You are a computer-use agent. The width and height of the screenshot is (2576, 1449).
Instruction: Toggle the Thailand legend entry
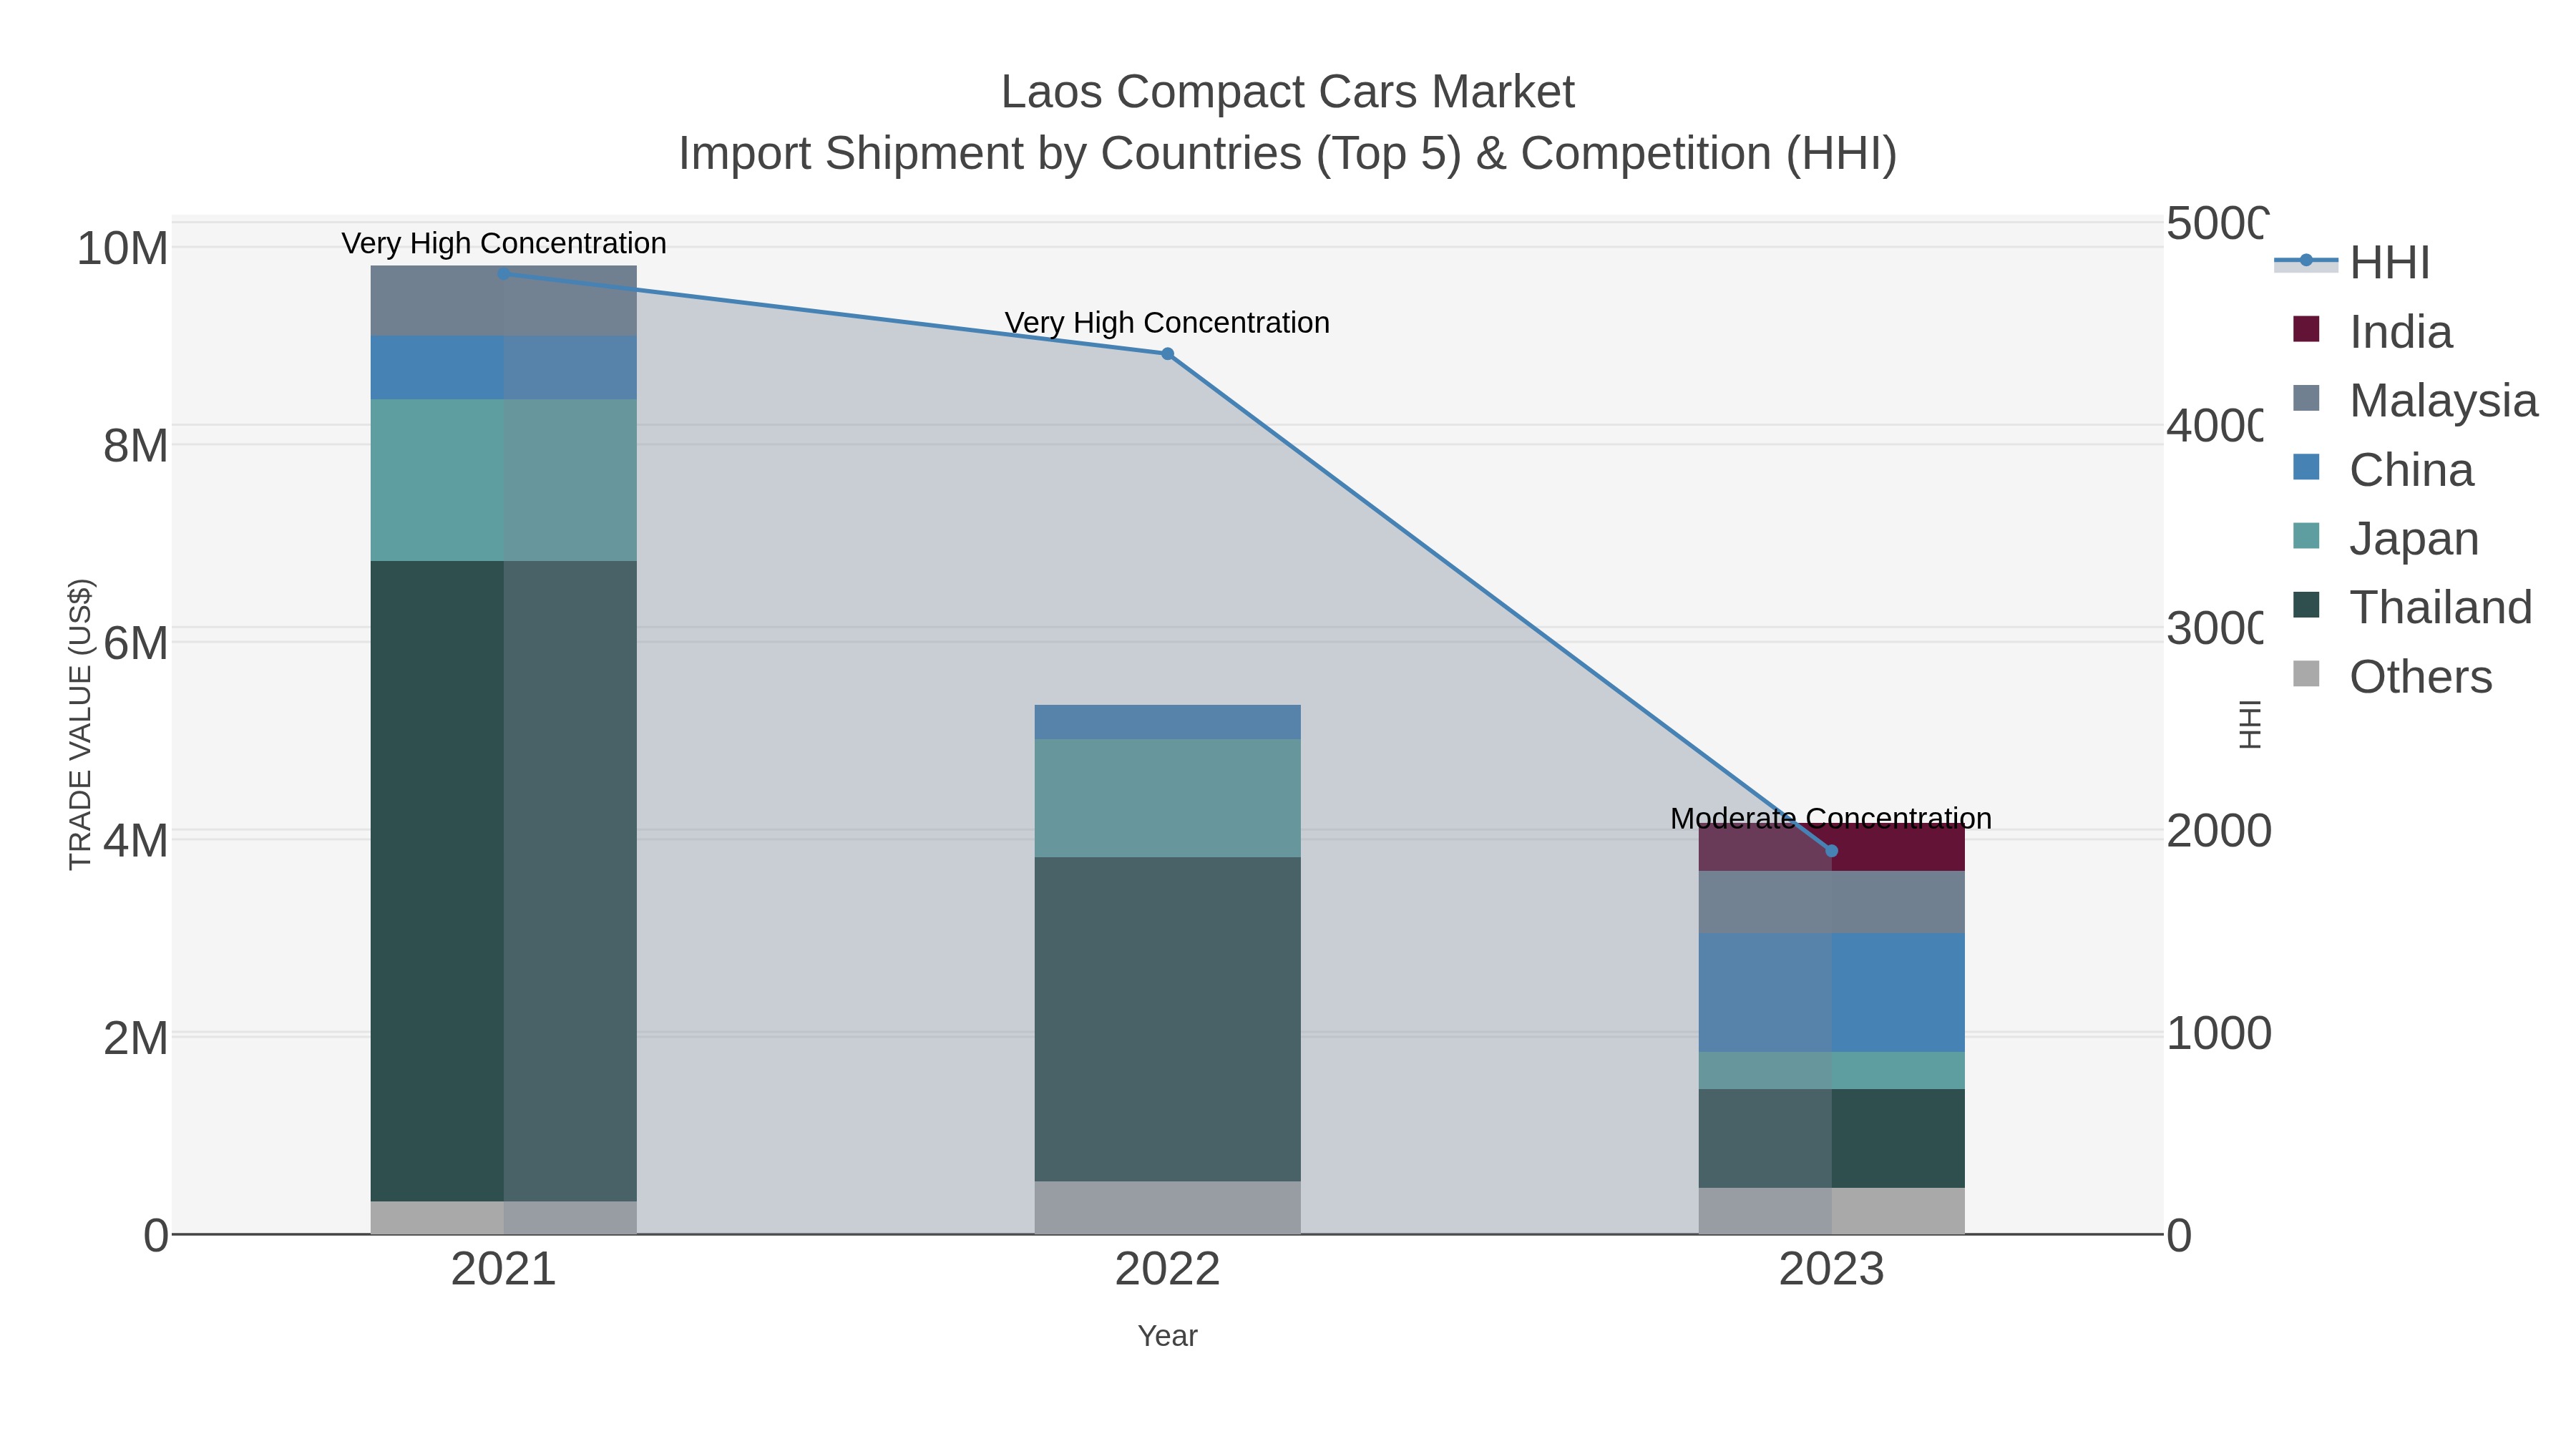pos(2412,607)
